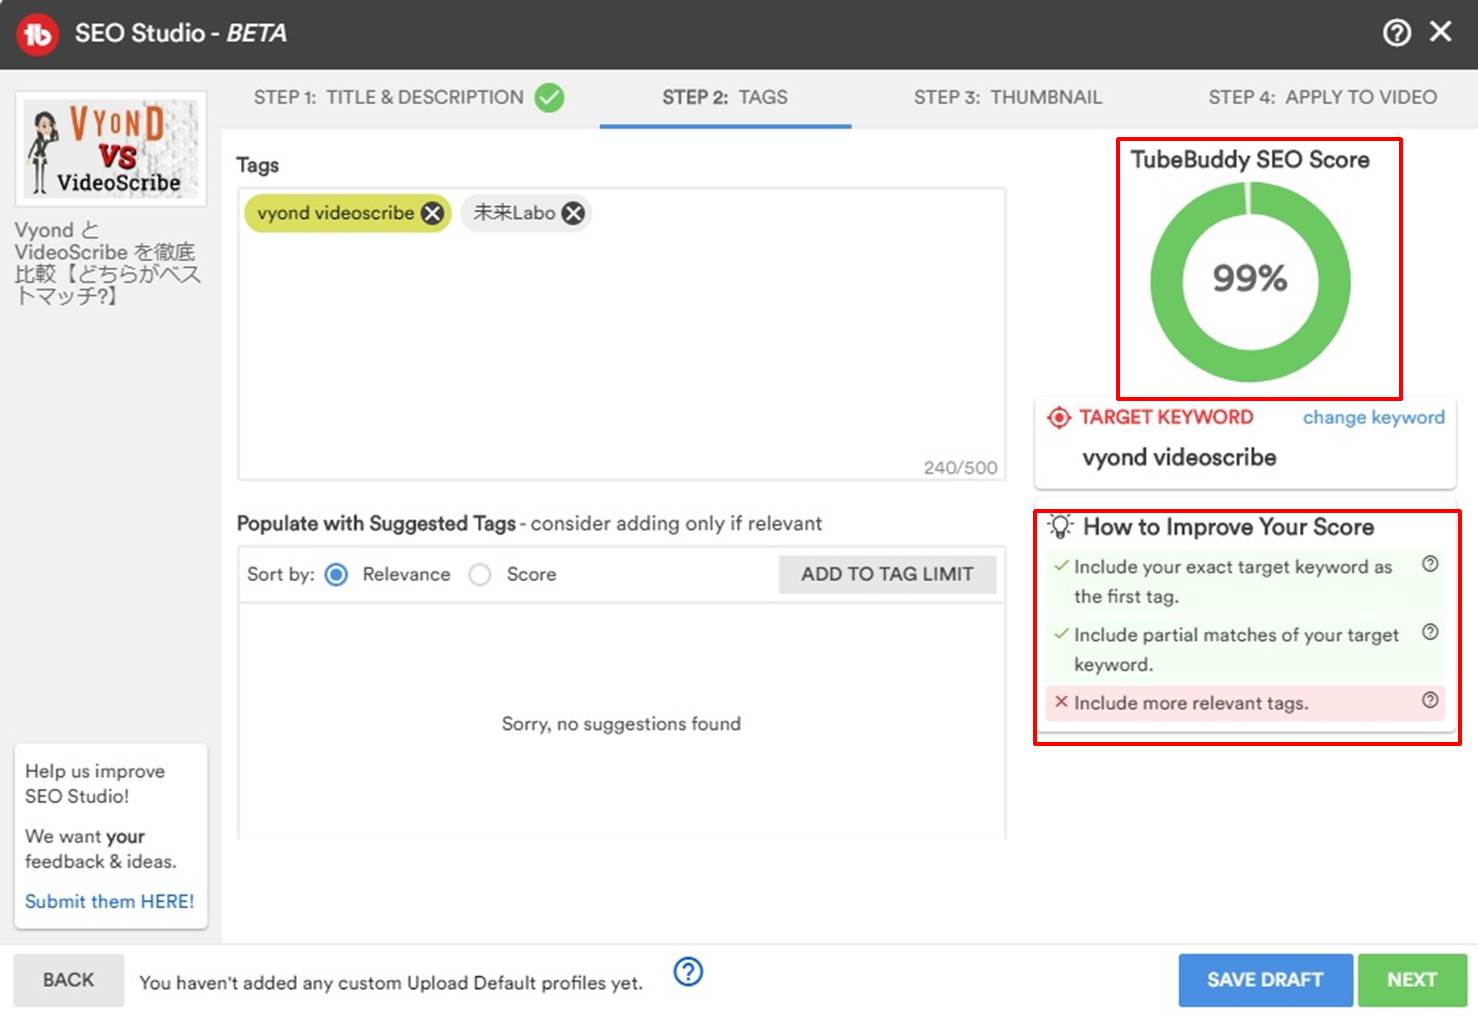Open Submit them HERE feedback link

[110, 901]
